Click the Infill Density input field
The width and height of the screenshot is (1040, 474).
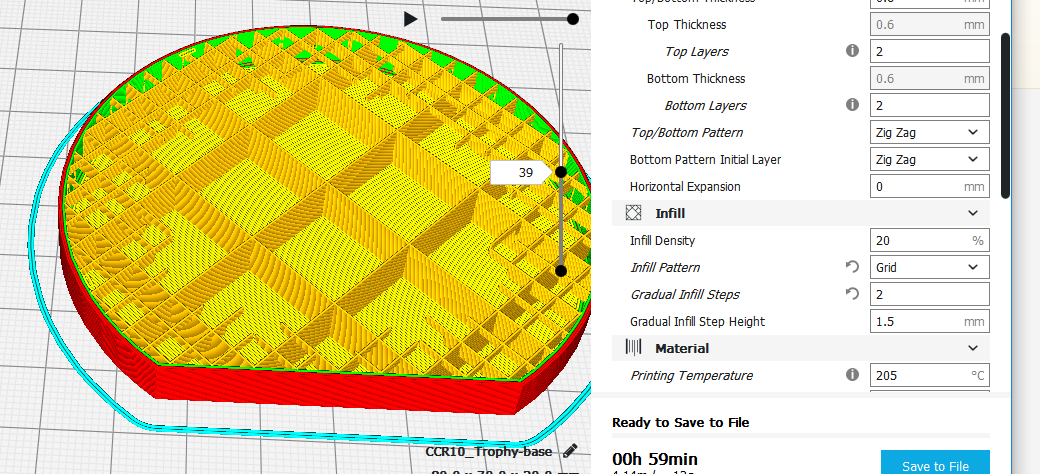[918, 240]
